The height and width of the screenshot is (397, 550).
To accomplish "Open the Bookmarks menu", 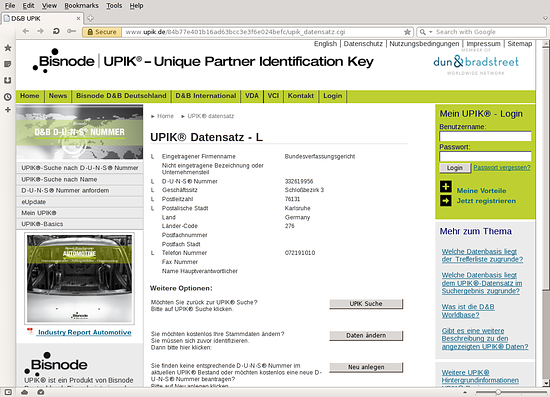I will coord(81,6).
